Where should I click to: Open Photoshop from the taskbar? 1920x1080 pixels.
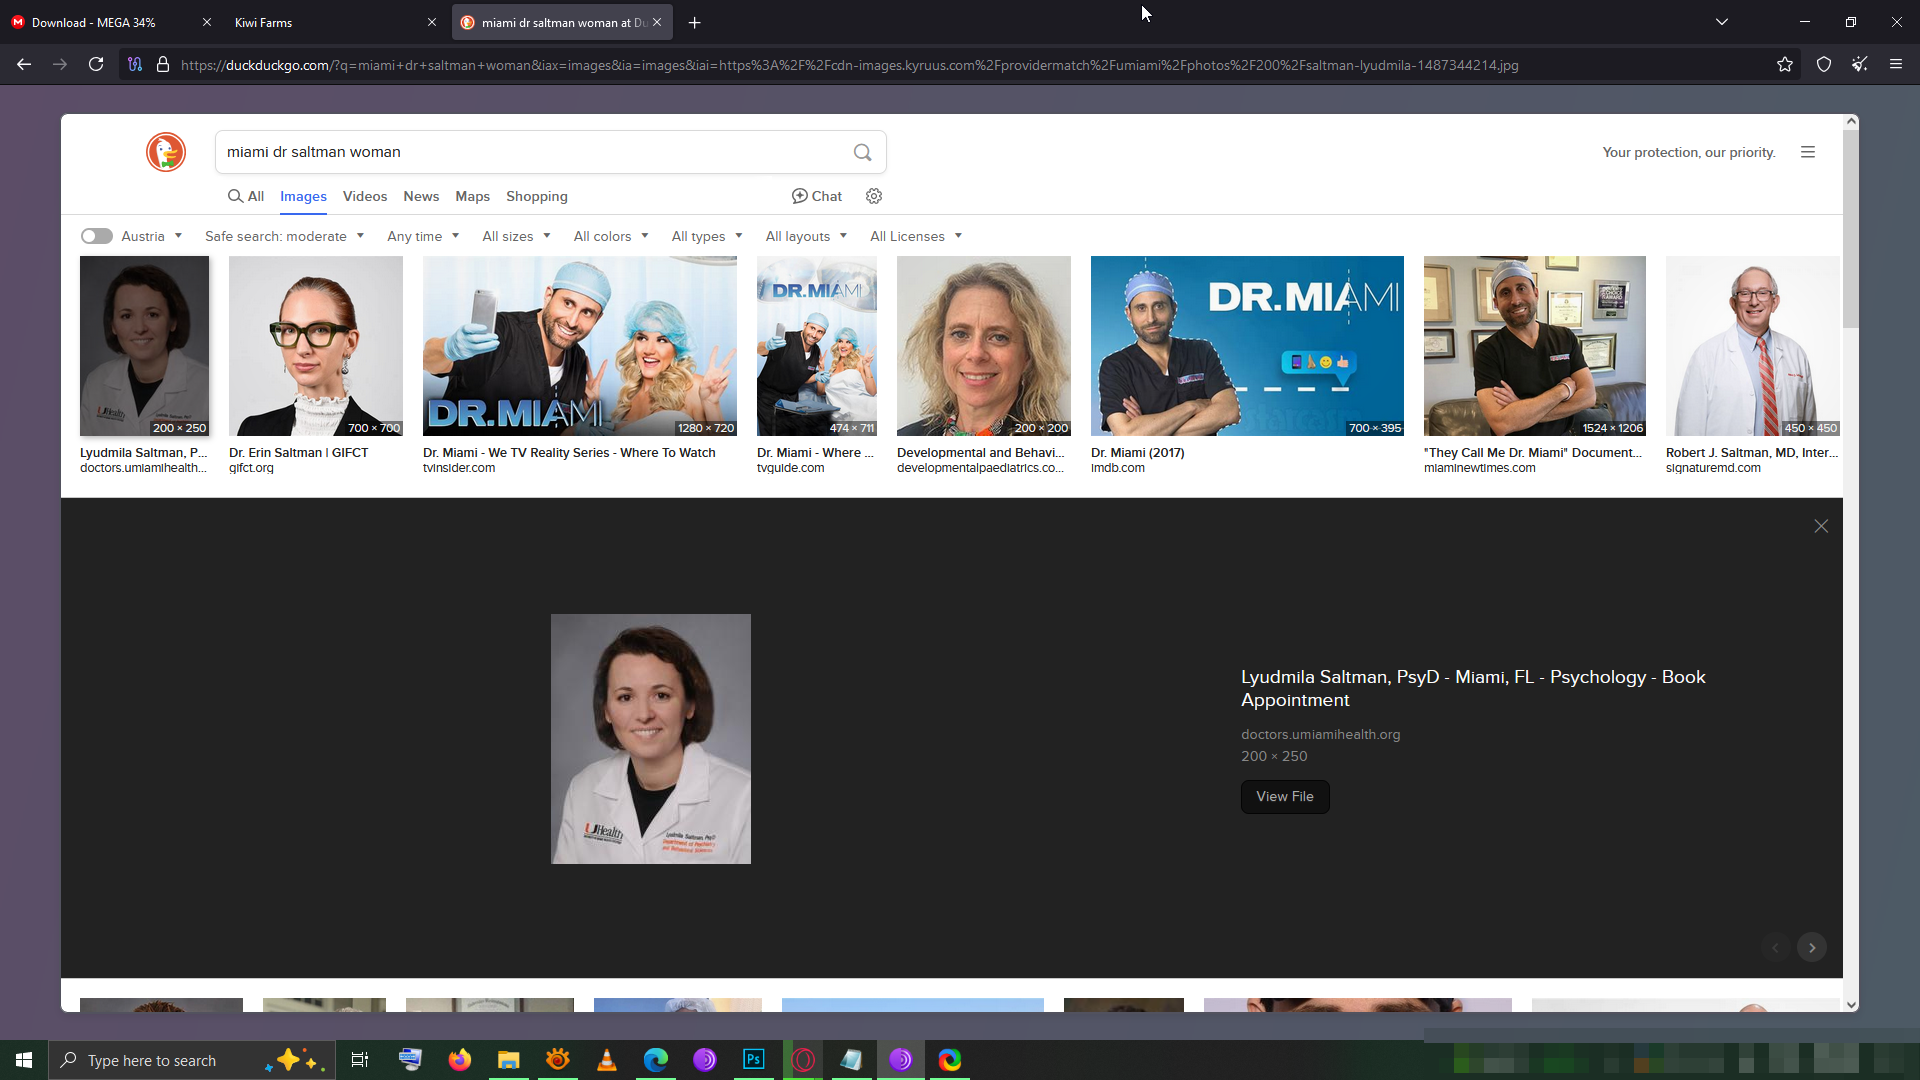(x=754, y=1060)
